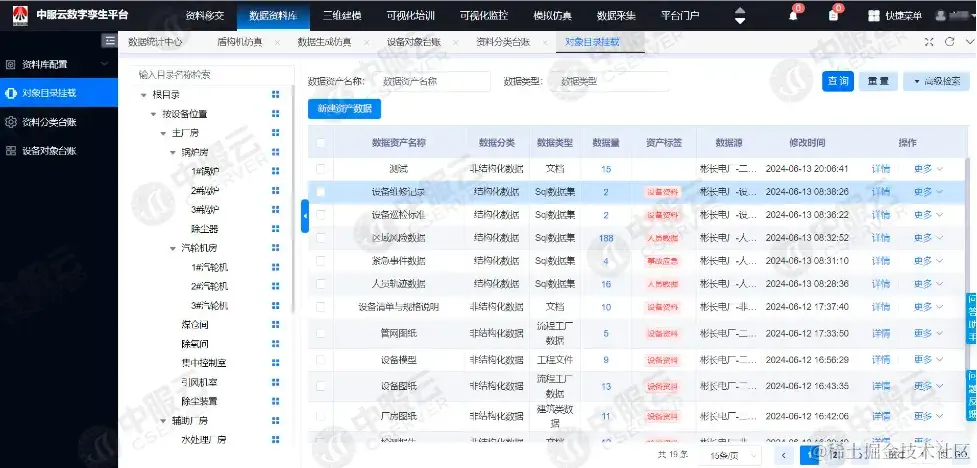The height and width of the screenshot is (468, 977).
Task: Click grid icon beside 1#锅炉 node
Action: (275, 171)
